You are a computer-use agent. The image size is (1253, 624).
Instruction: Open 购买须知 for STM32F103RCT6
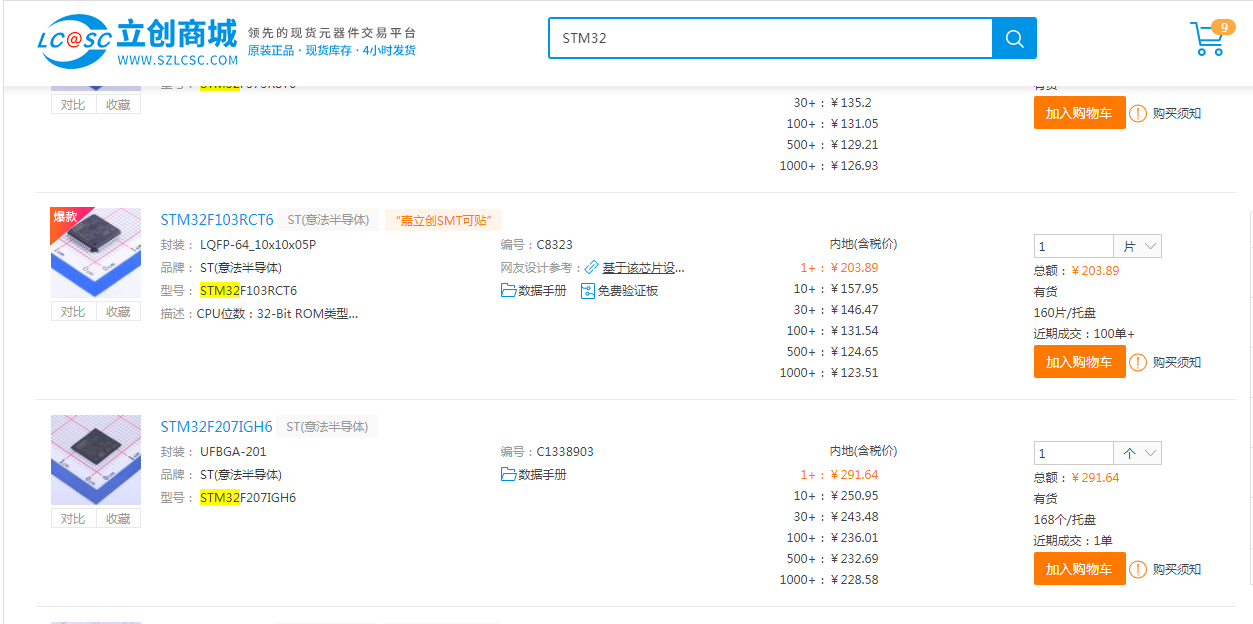click(1177, 362)
